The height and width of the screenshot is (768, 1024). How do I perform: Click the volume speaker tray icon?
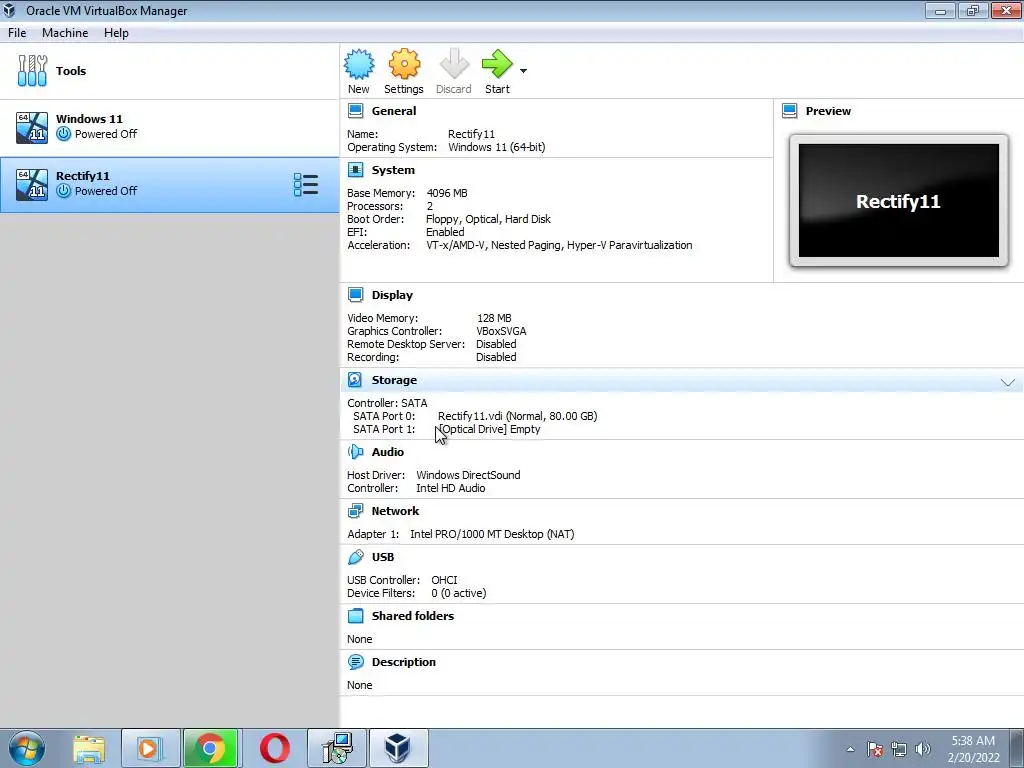(x=923, y=749)
